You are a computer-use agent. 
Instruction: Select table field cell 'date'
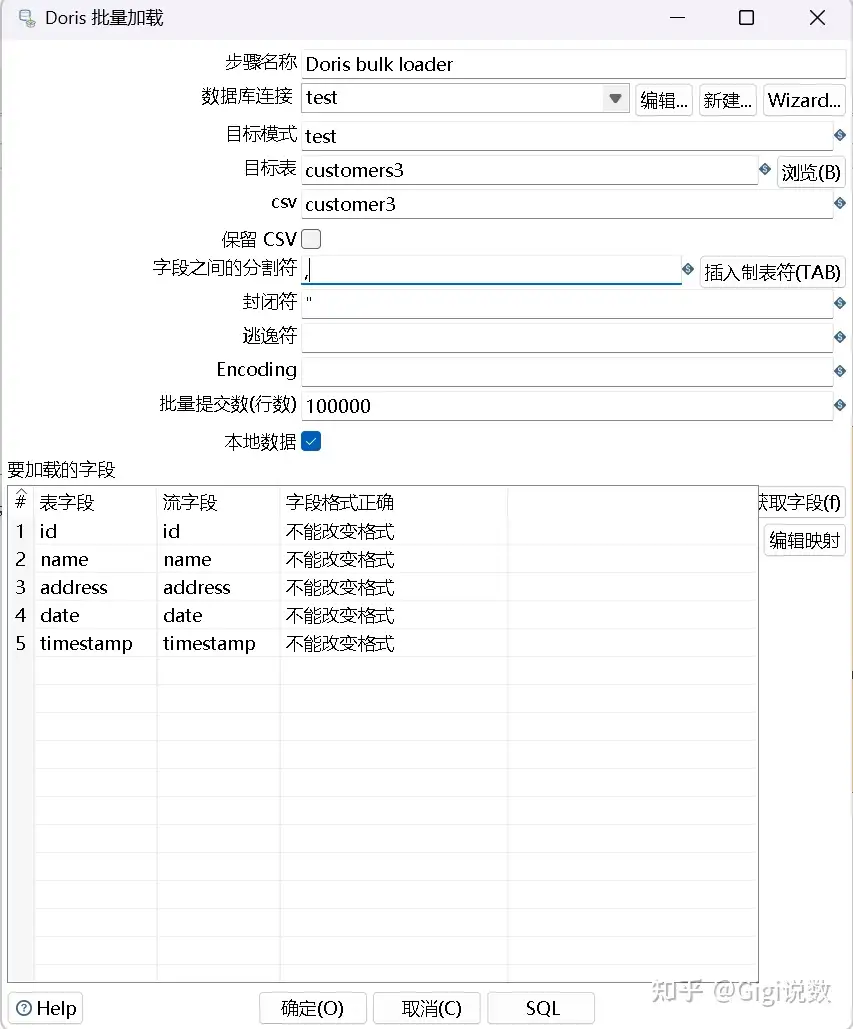coord(95,616)
